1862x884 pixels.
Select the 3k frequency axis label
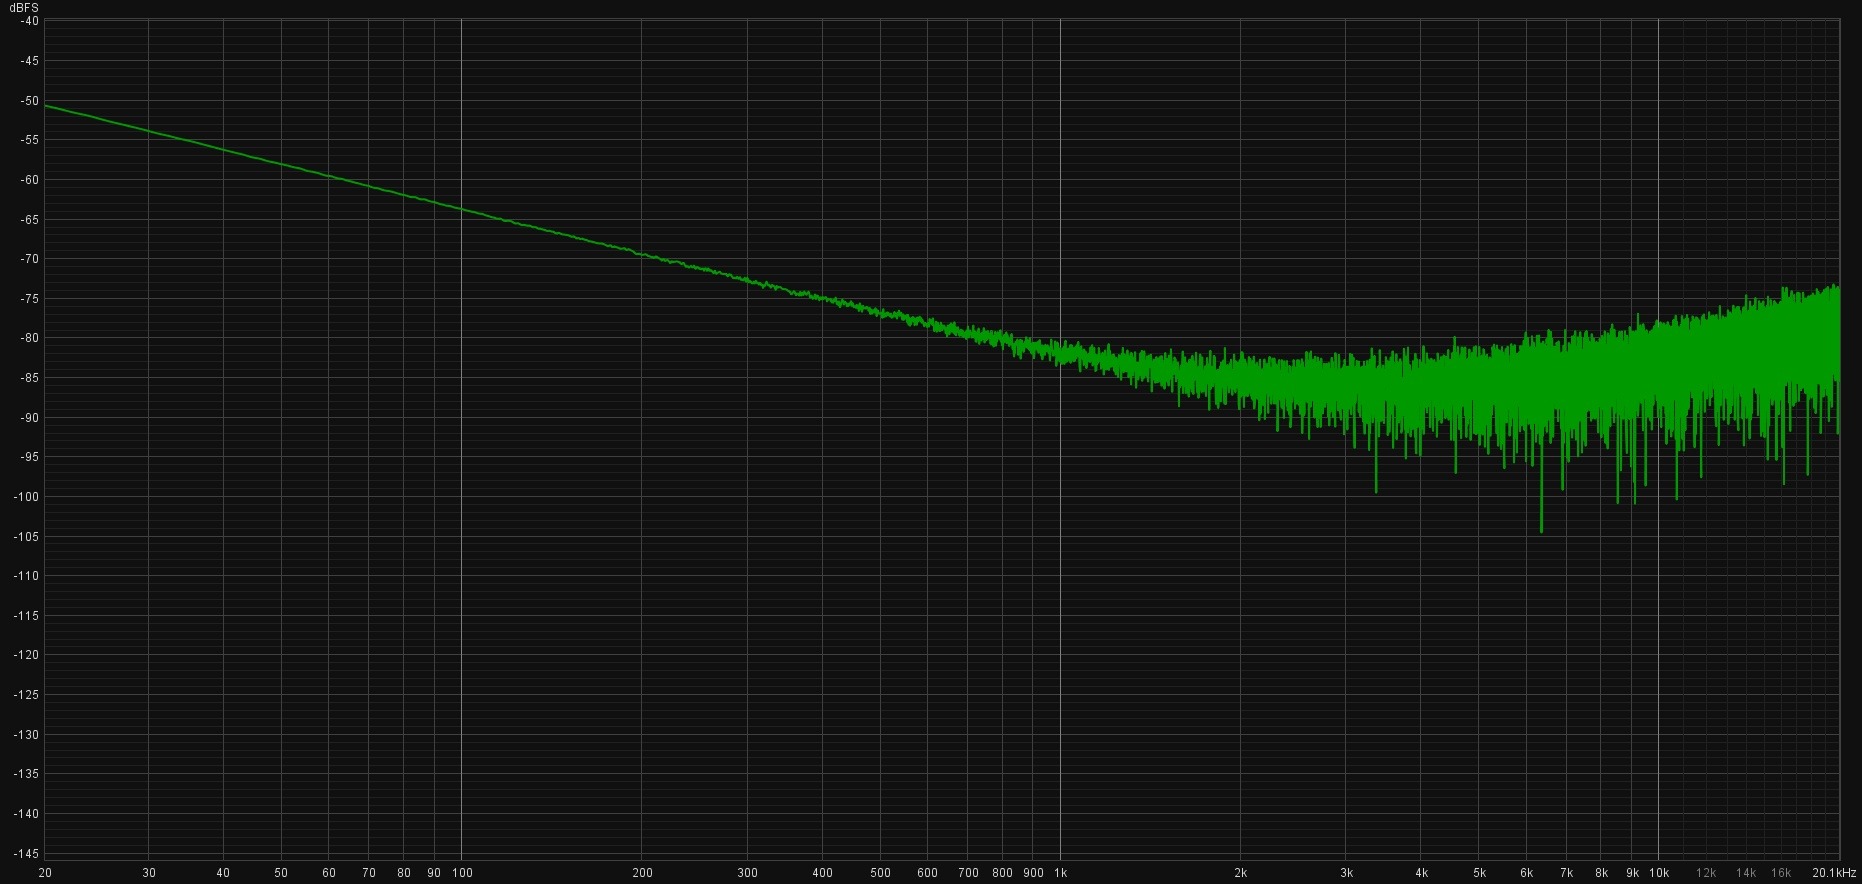coord(1347,873)
